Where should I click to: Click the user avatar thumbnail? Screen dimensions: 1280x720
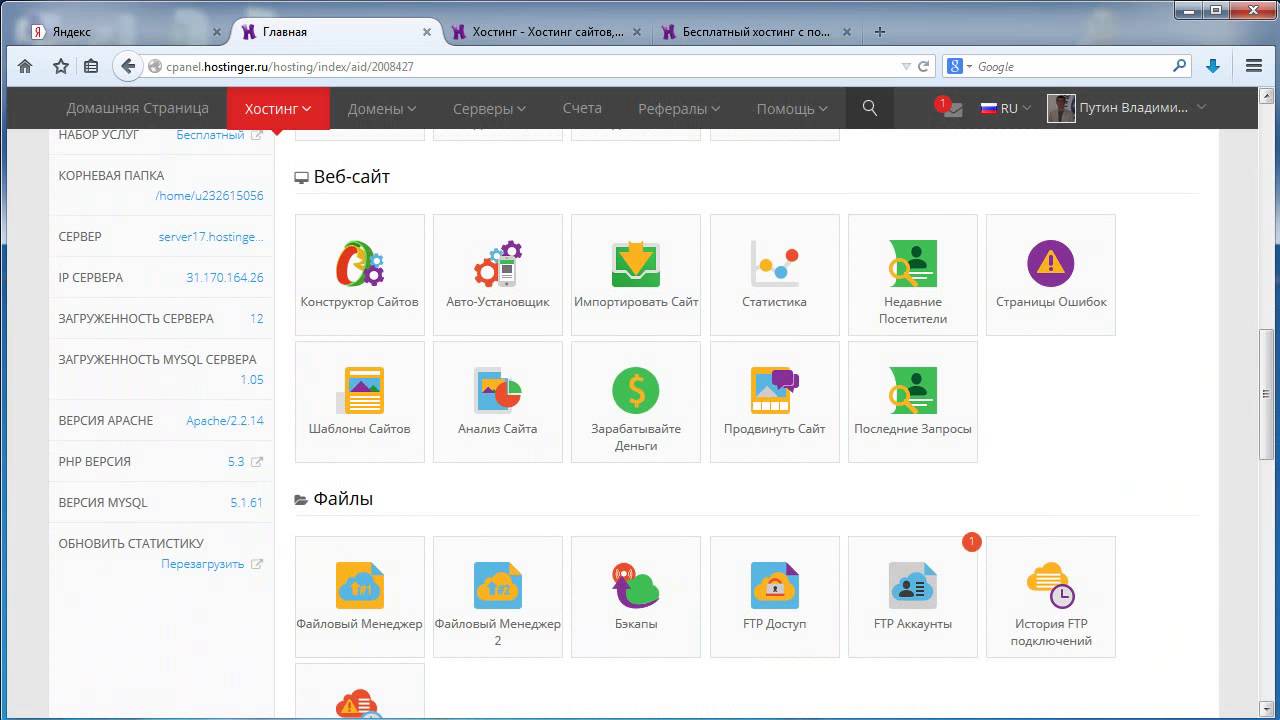[1061, 108]
